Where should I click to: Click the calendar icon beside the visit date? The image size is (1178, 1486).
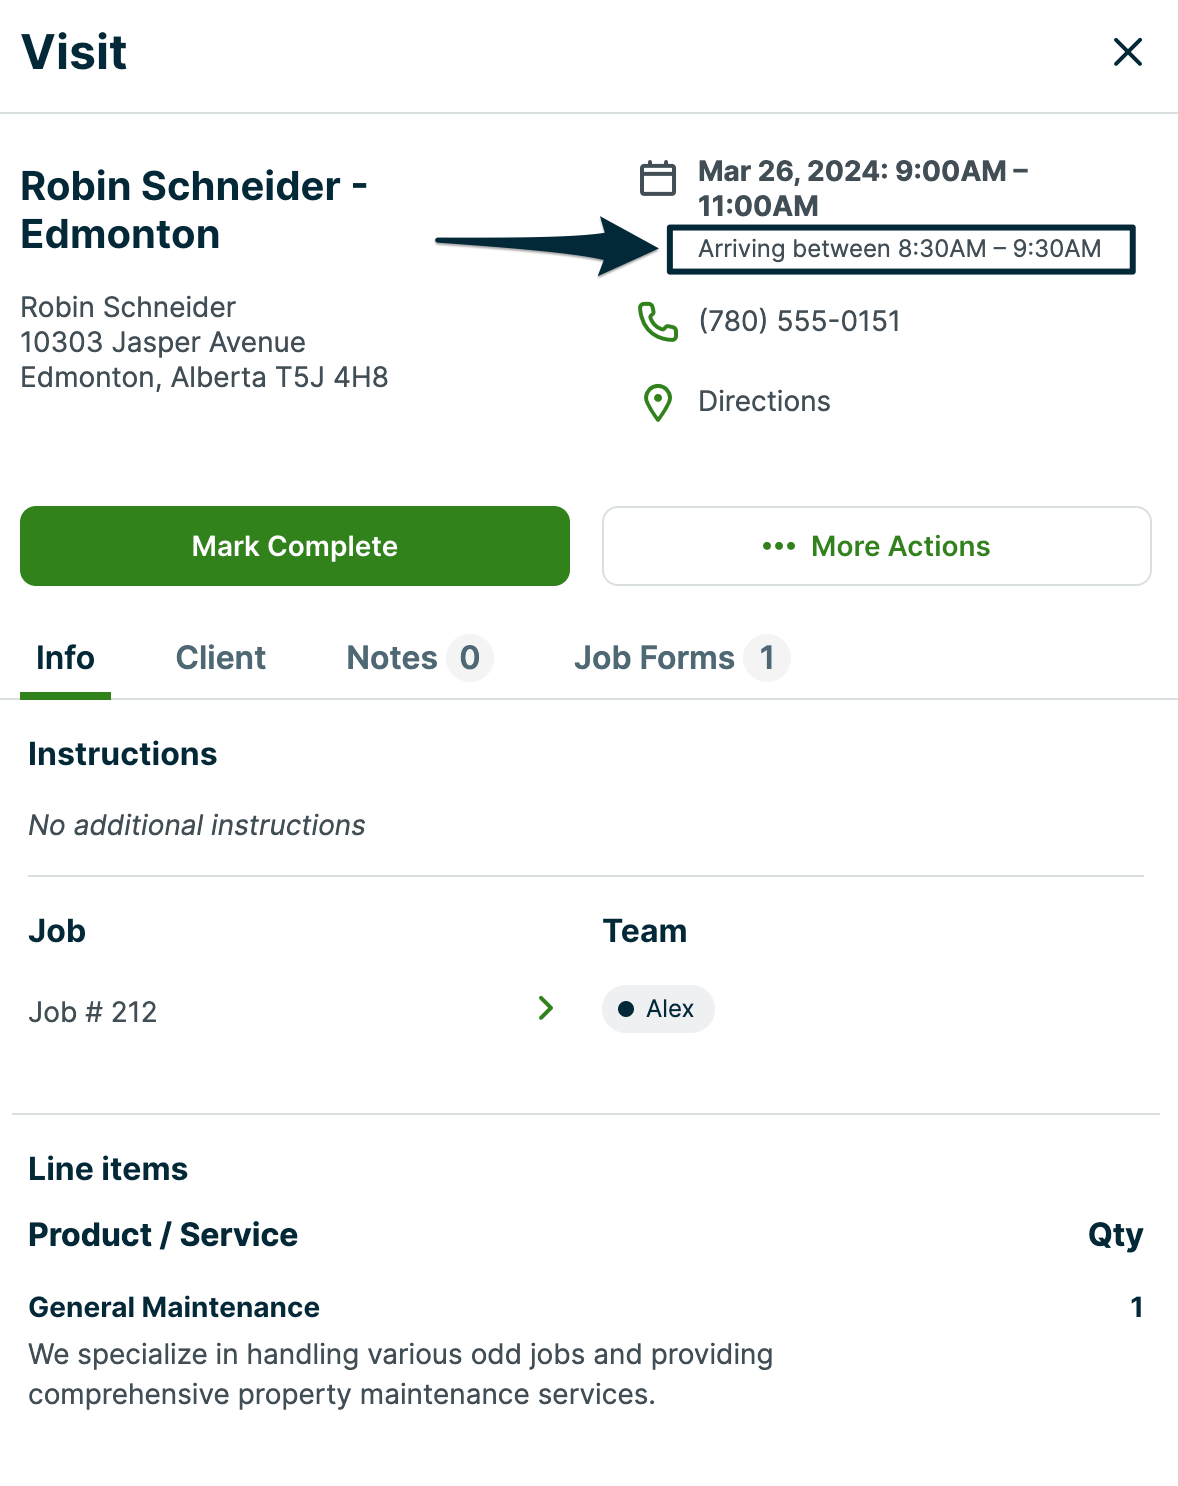point(658,179)
